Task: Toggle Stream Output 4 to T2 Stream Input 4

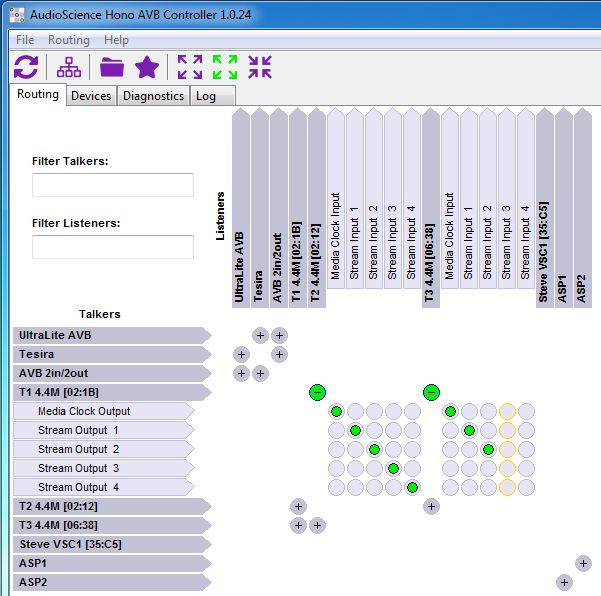Action: click(413, 487)
